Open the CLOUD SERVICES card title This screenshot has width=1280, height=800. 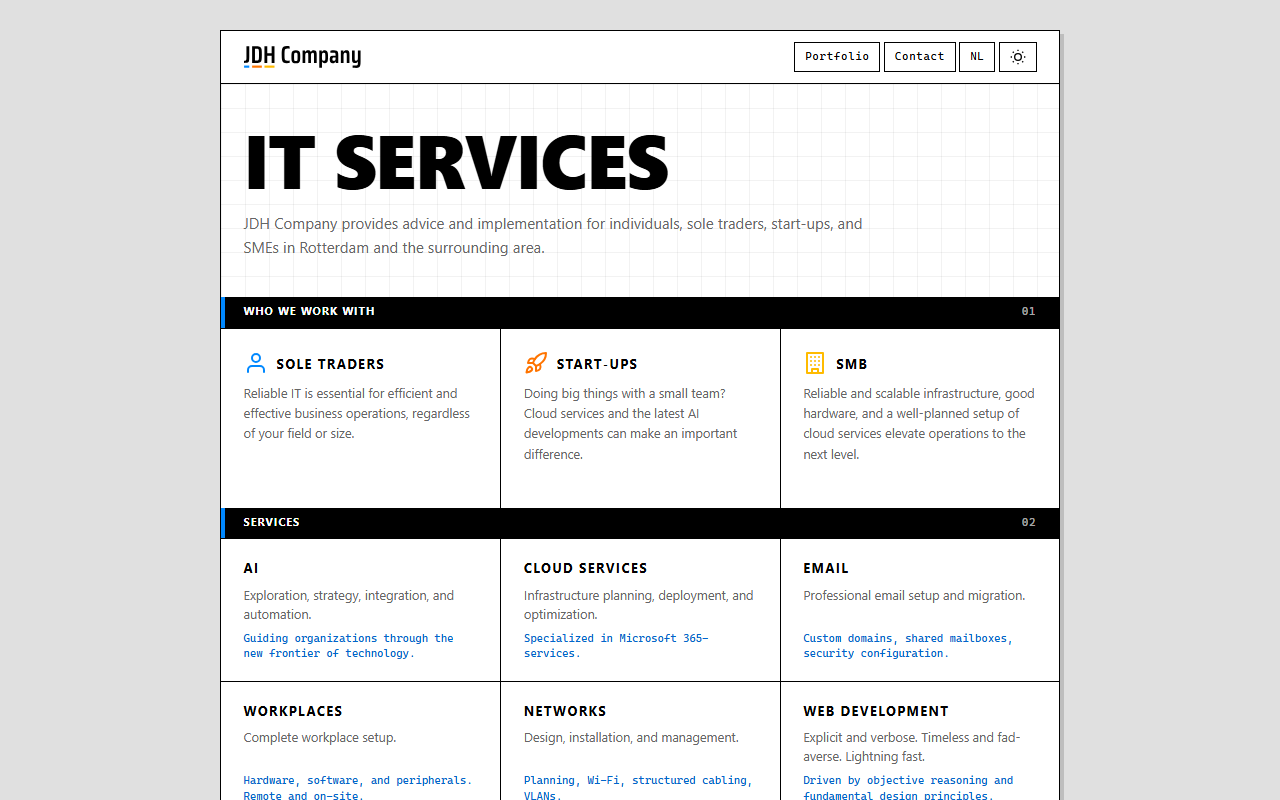586,568
